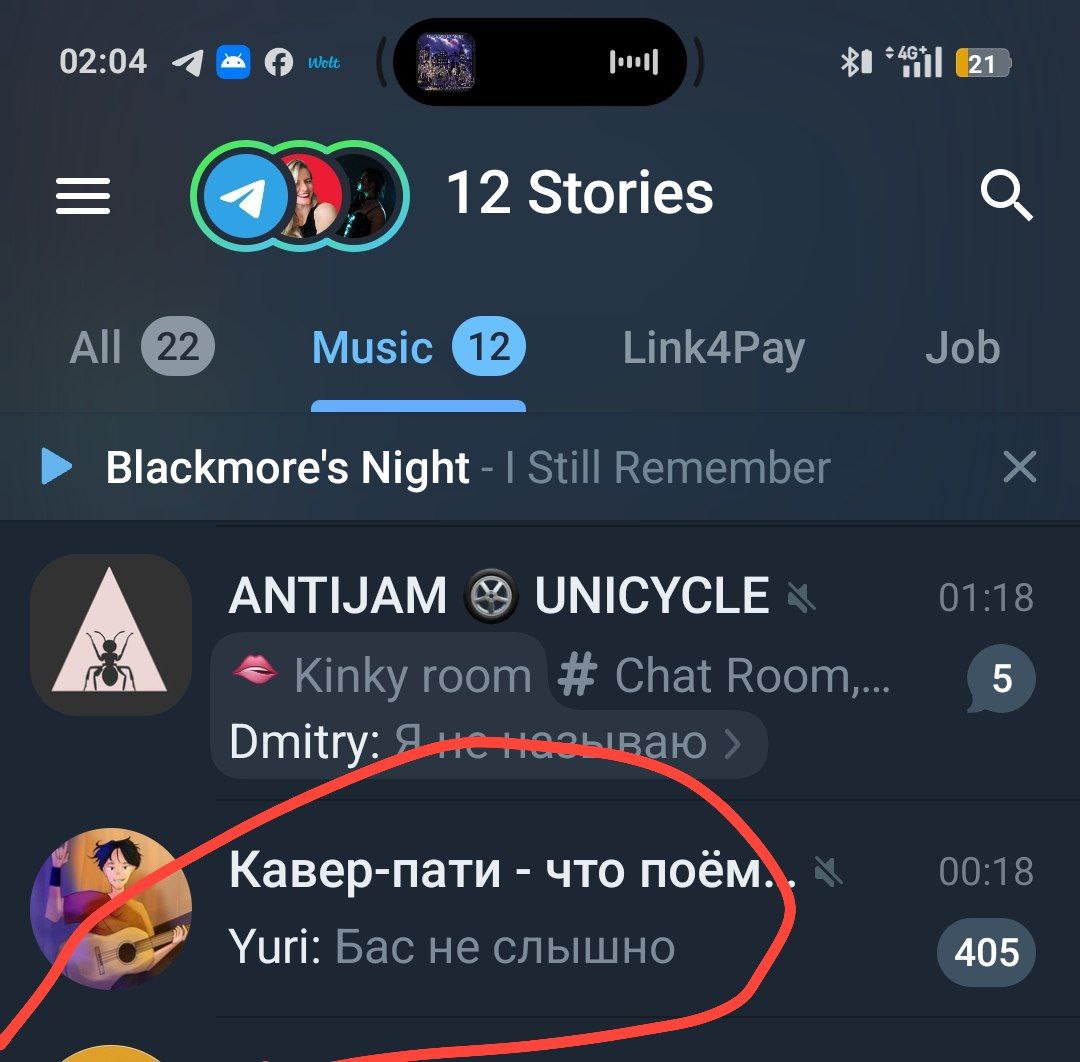The image size is (1080, 1062).
Task: Expand Dmitry's last message arrow
Action: pos(734,744)
